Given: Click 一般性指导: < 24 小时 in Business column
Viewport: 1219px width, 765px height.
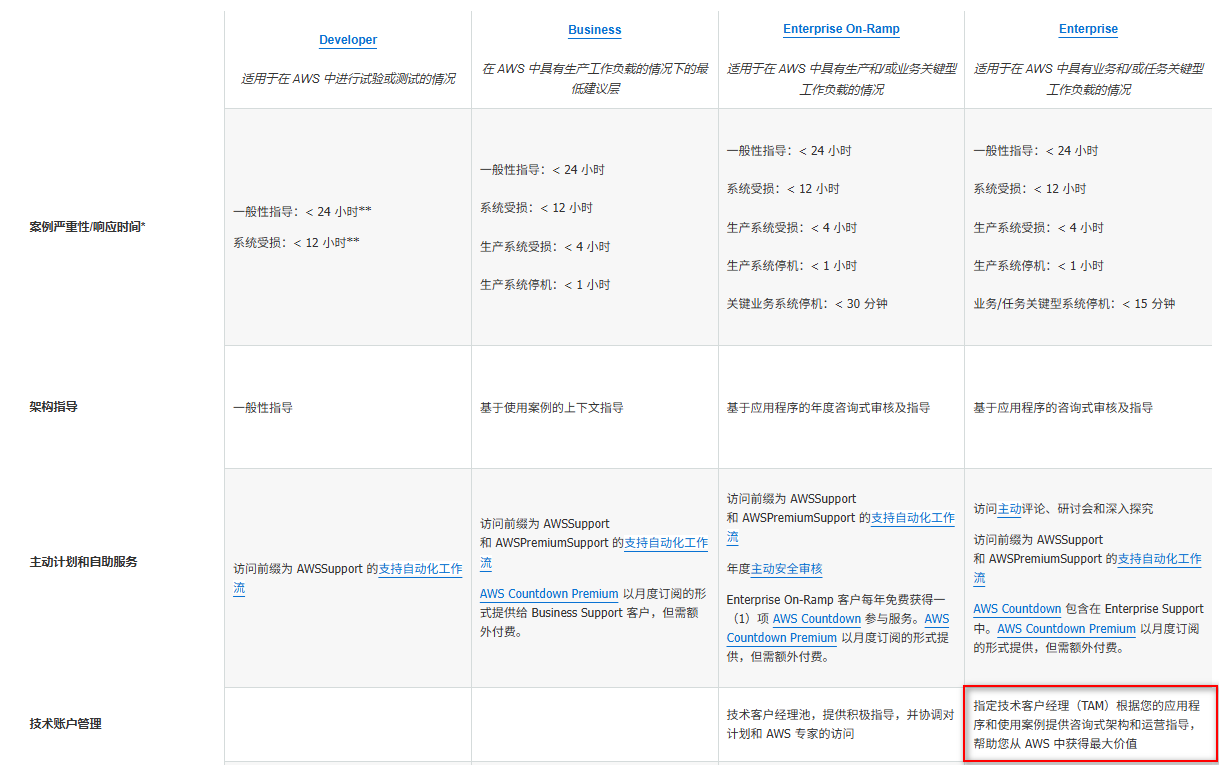Looking at the screenshot, I should (542, 170).
